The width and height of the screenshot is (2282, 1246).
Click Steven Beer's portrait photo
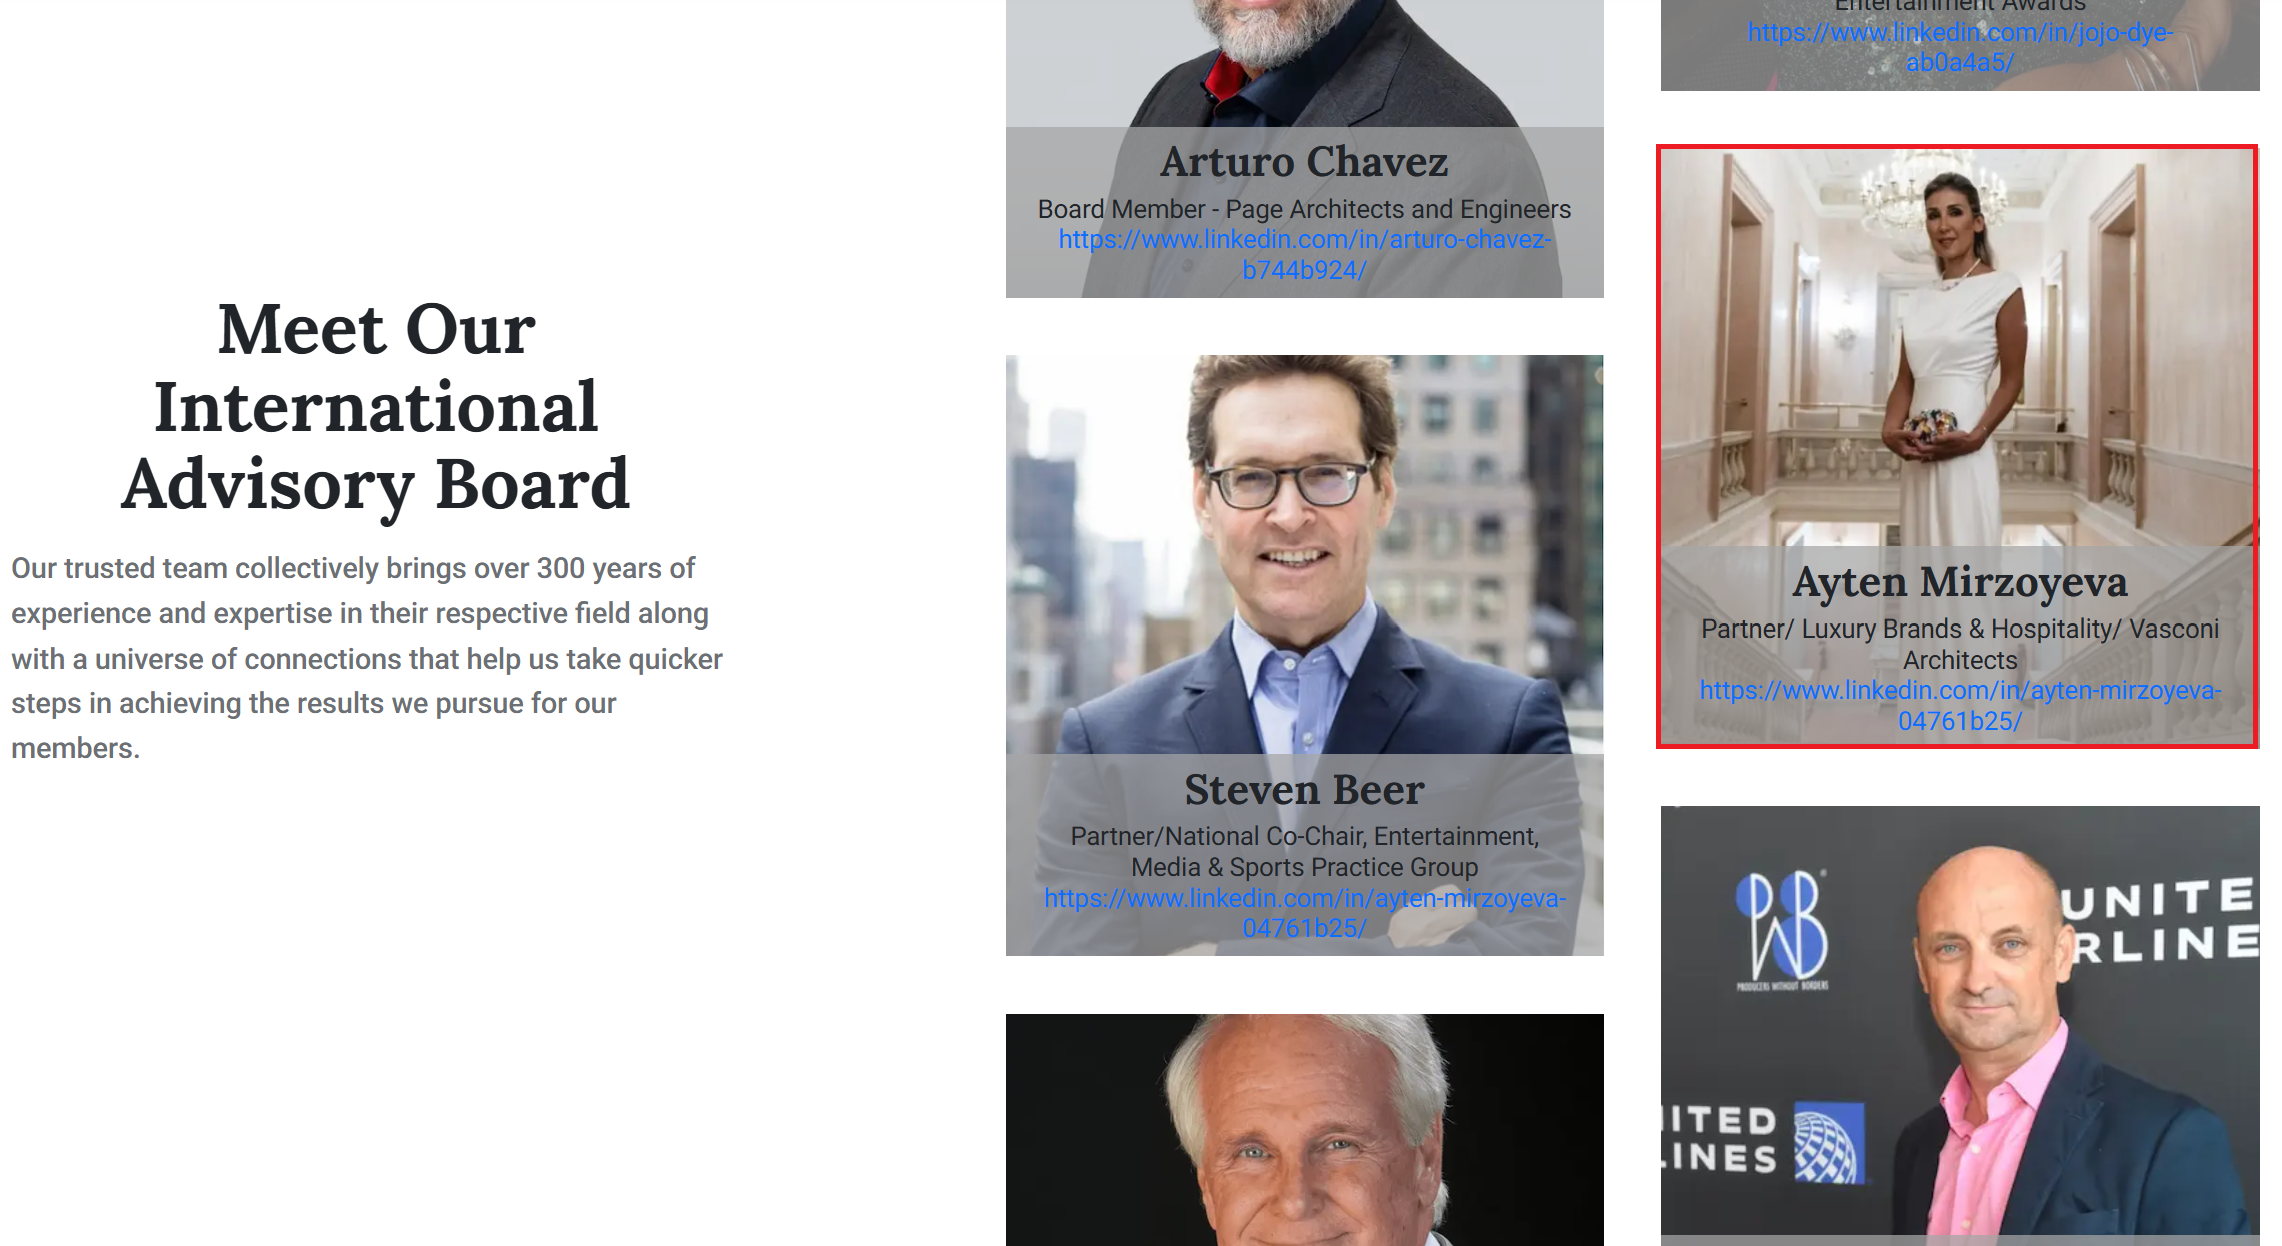1304,555
